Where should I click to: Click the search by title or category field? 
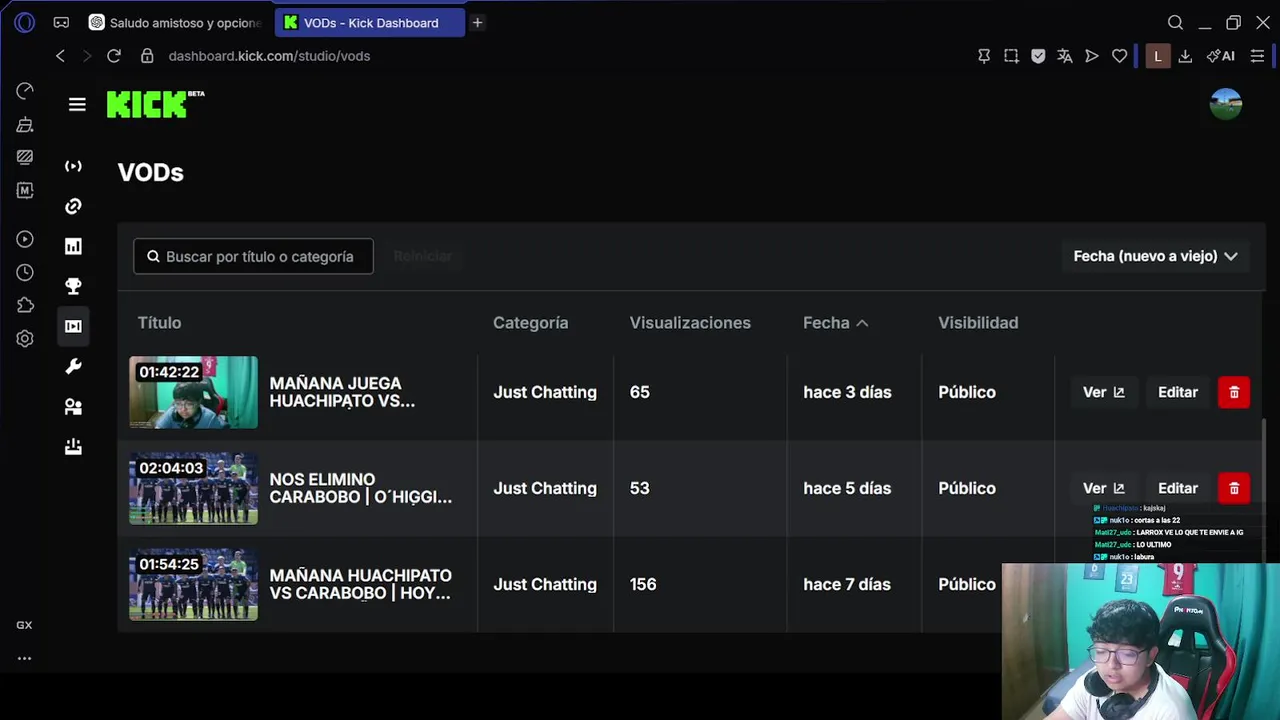coord(254,256)
